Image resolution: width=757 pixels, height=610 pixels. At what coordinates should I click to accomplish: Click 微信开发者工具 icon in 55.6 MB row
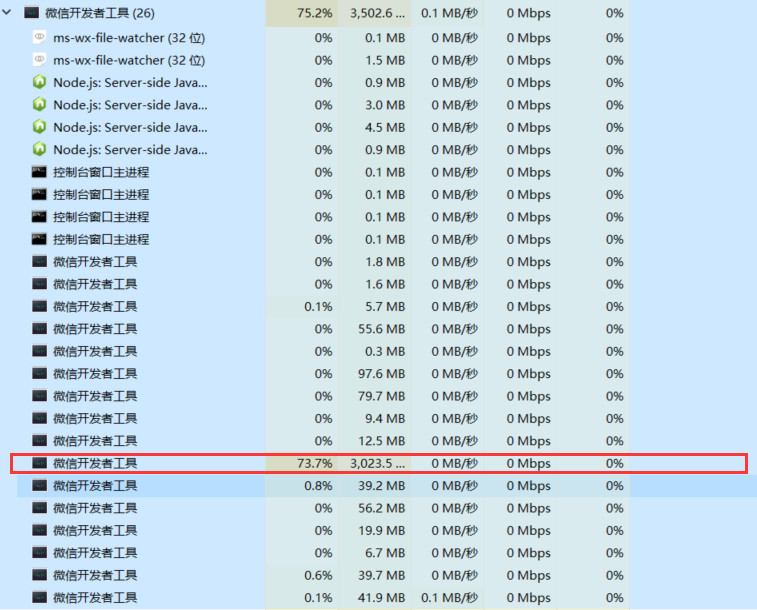[39, 329]
